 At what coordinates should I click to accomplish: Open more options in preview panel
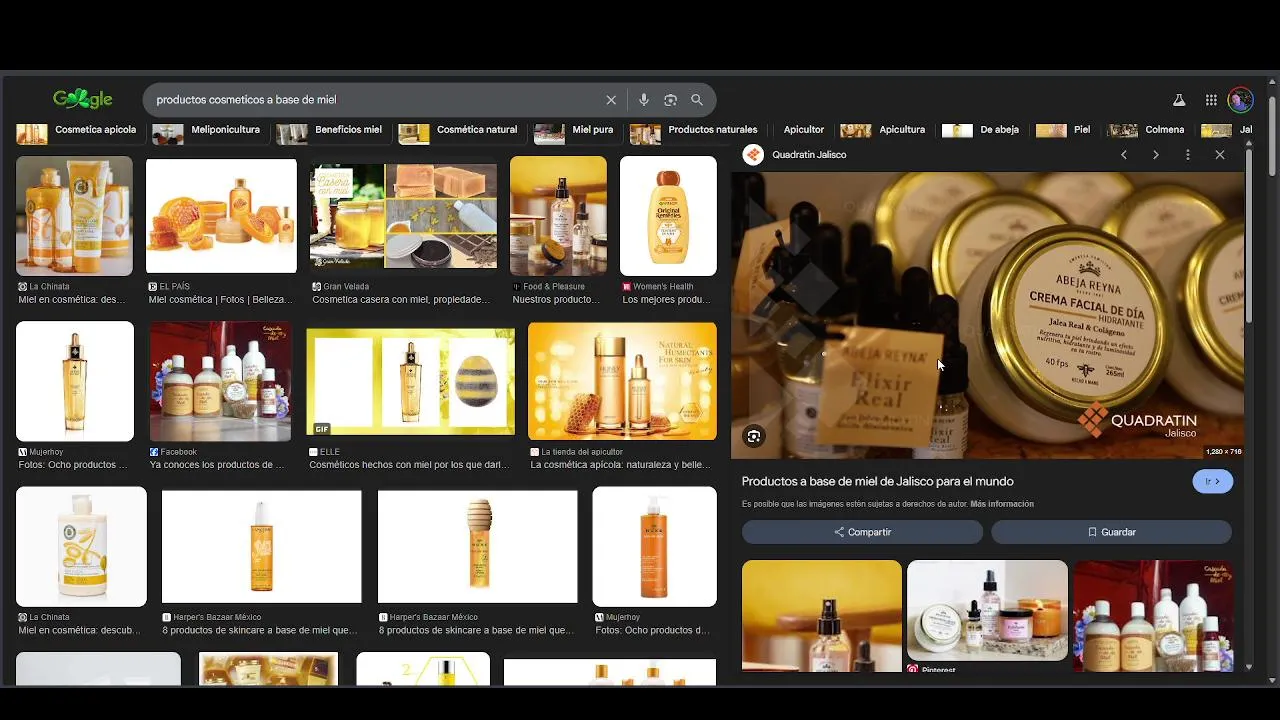(x=1187, y=155)
